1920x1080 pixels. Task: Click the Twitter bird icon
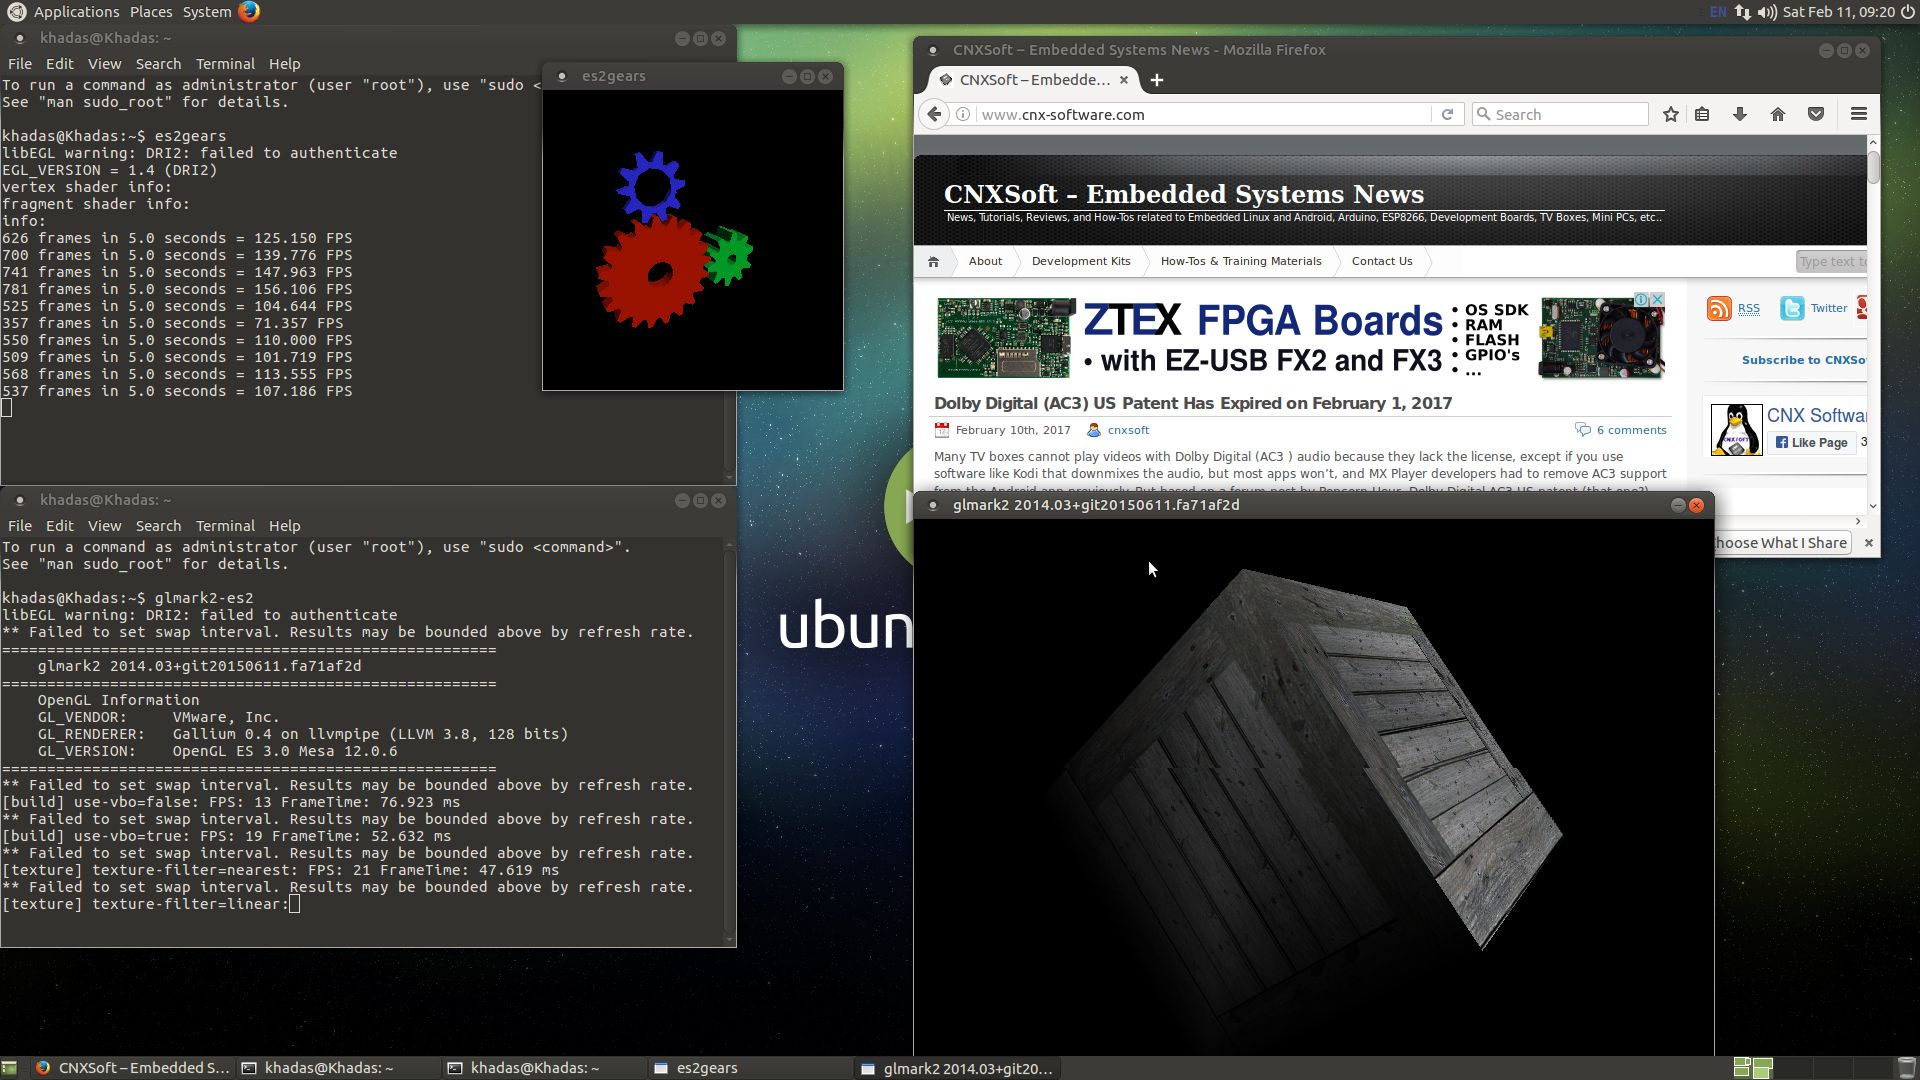pyautogui.click(x=1791, y=308)
